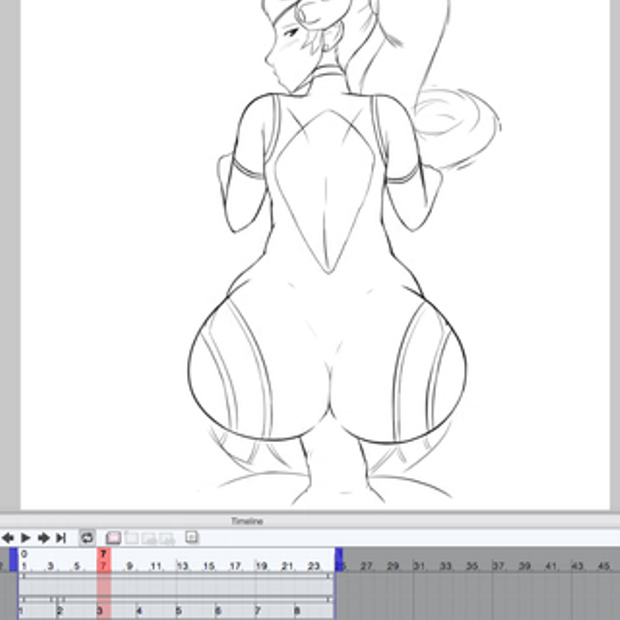Select cel 5 in the animation track
This screenshot has height=620, width=620.
178,611
